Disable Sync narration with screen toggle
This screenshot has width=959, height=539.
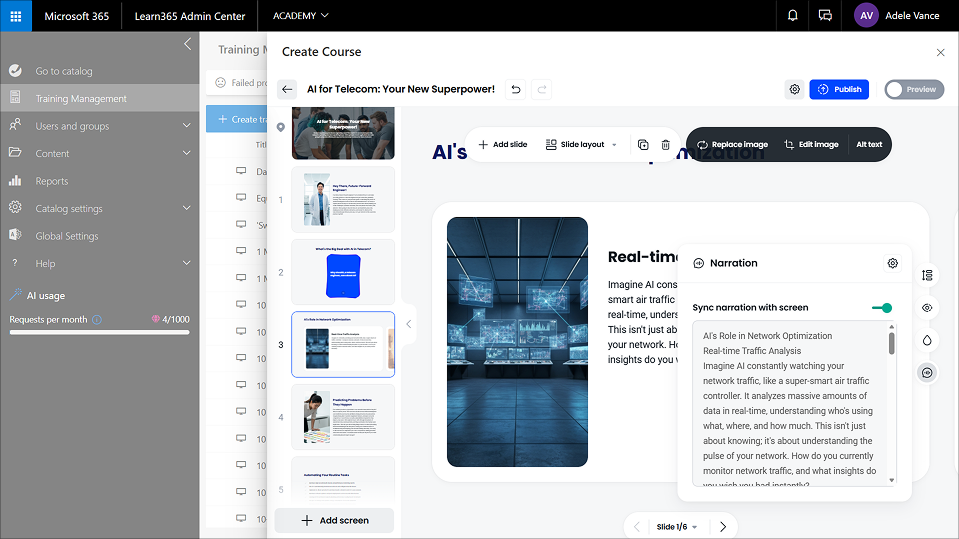882,308
